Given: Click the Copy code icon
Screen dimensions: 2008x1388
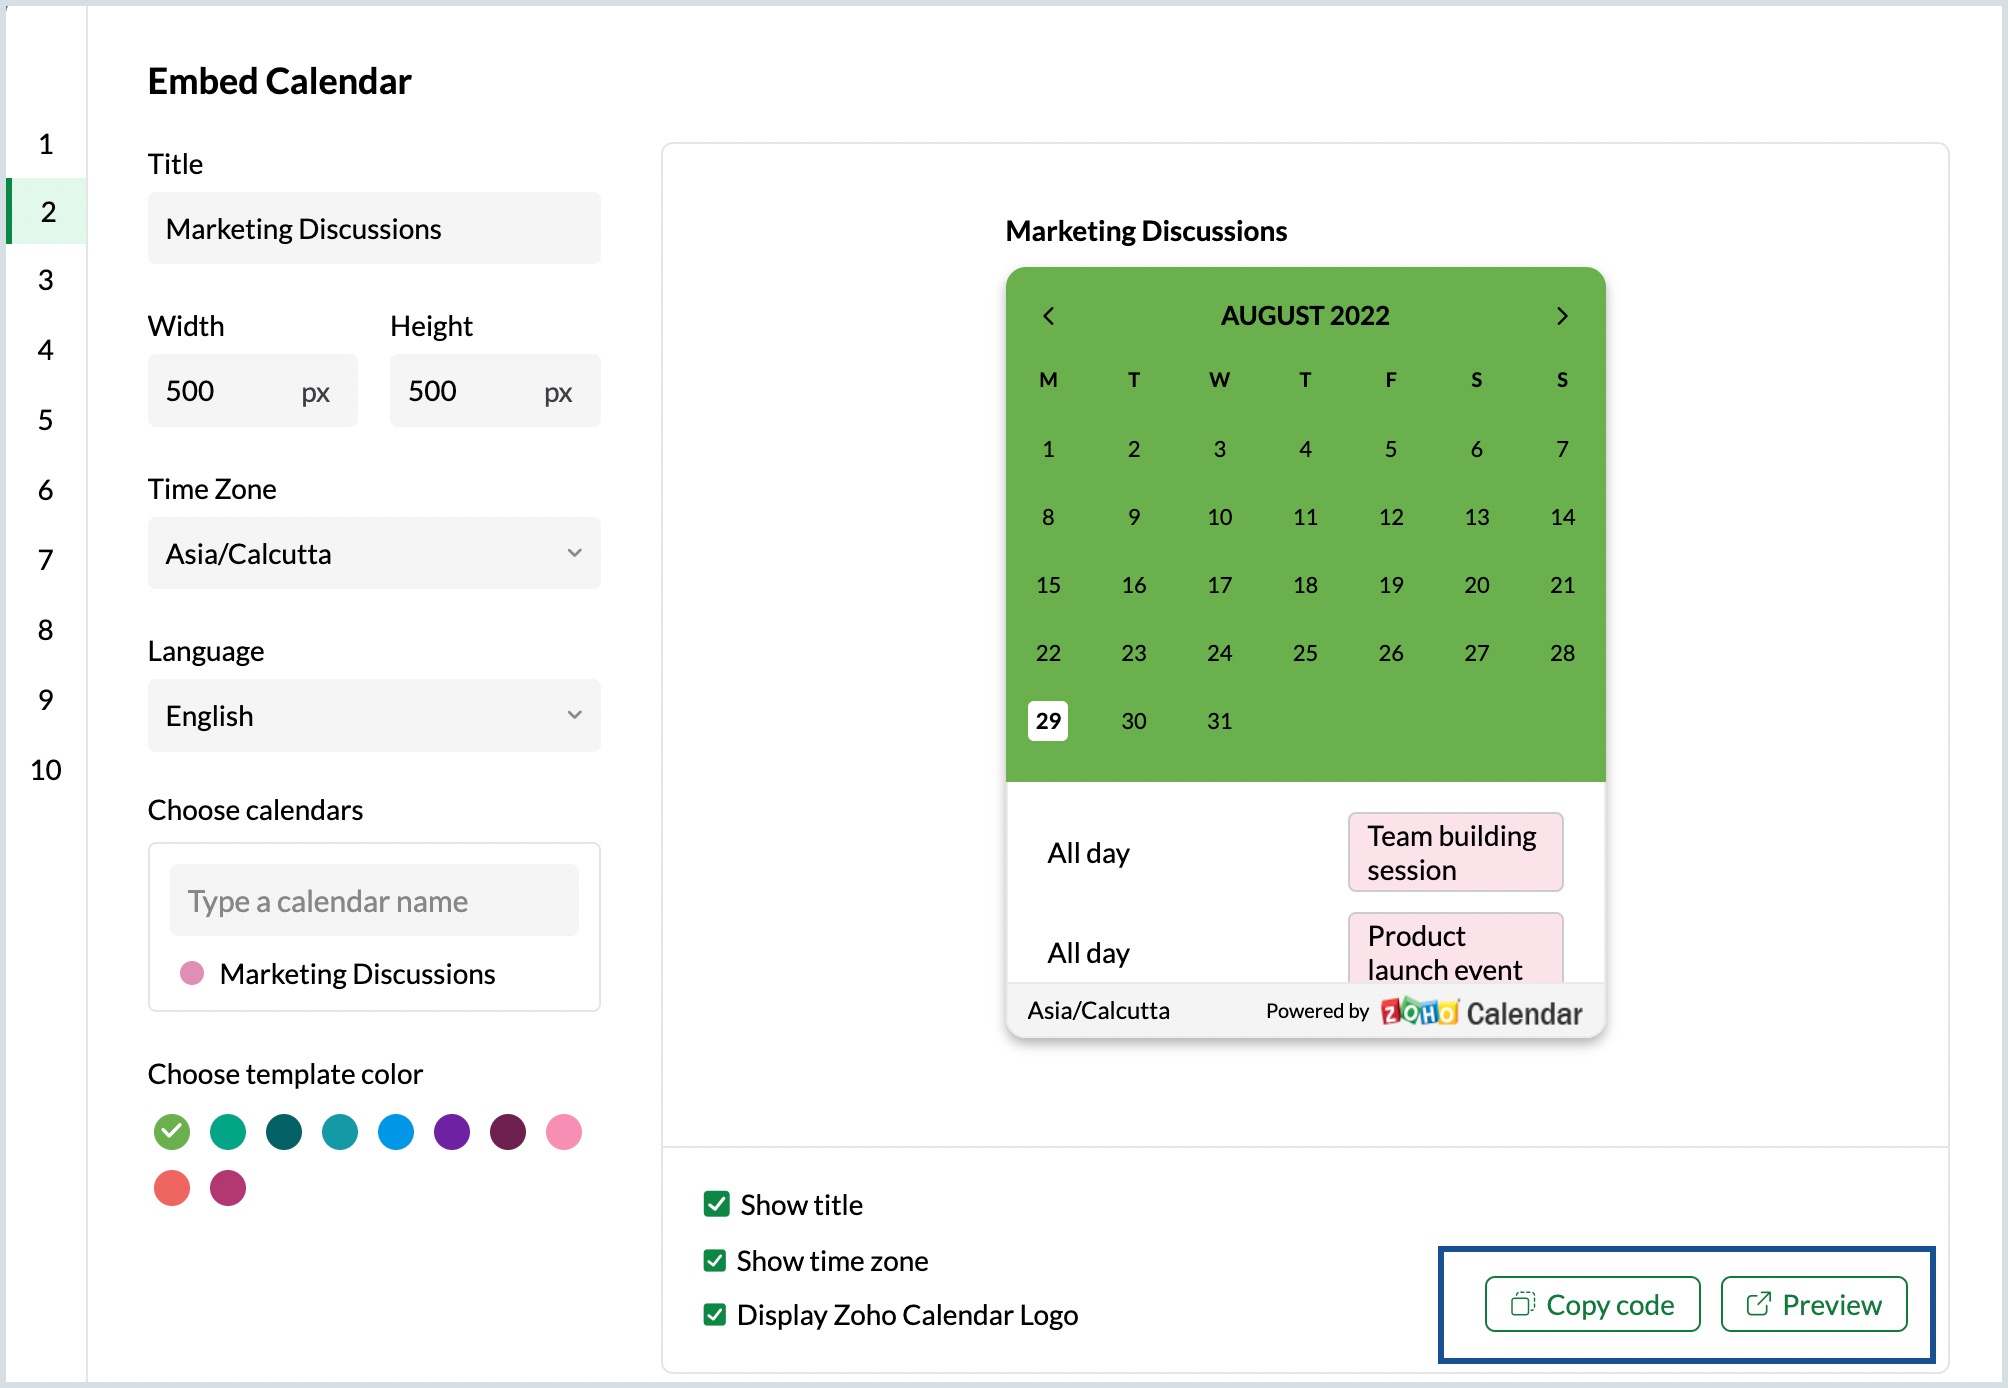Looking at the screenshot, I should click(x=1522, y=1304).
